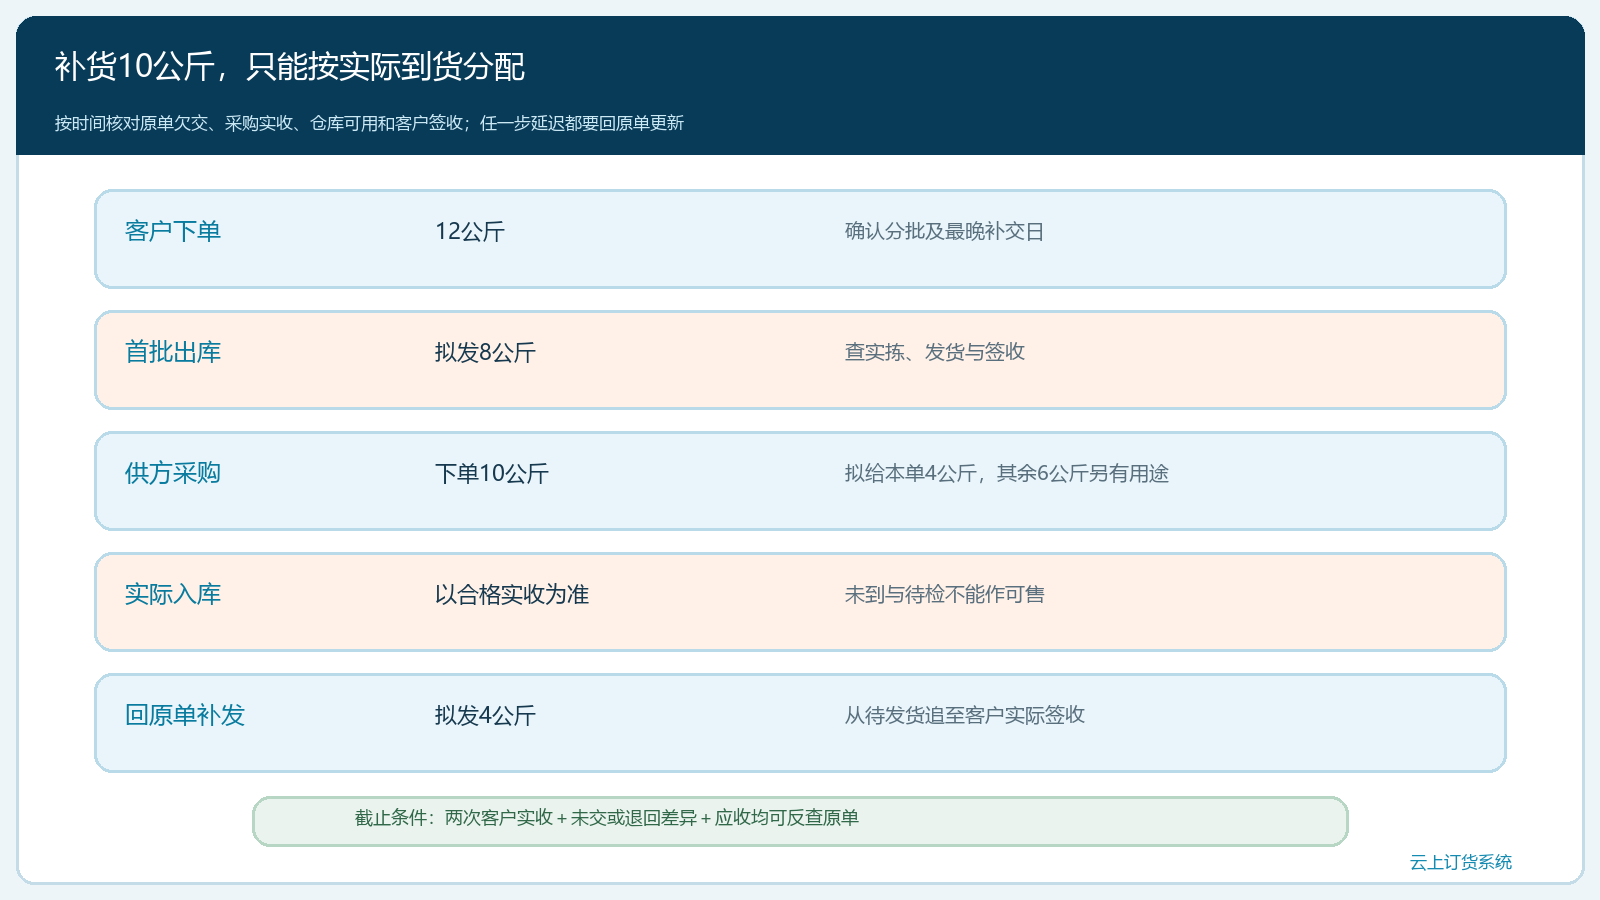The image size is (1600, 900).
Task: Click the 拟发8公斤 quantity text
Action: pos(485,352)
